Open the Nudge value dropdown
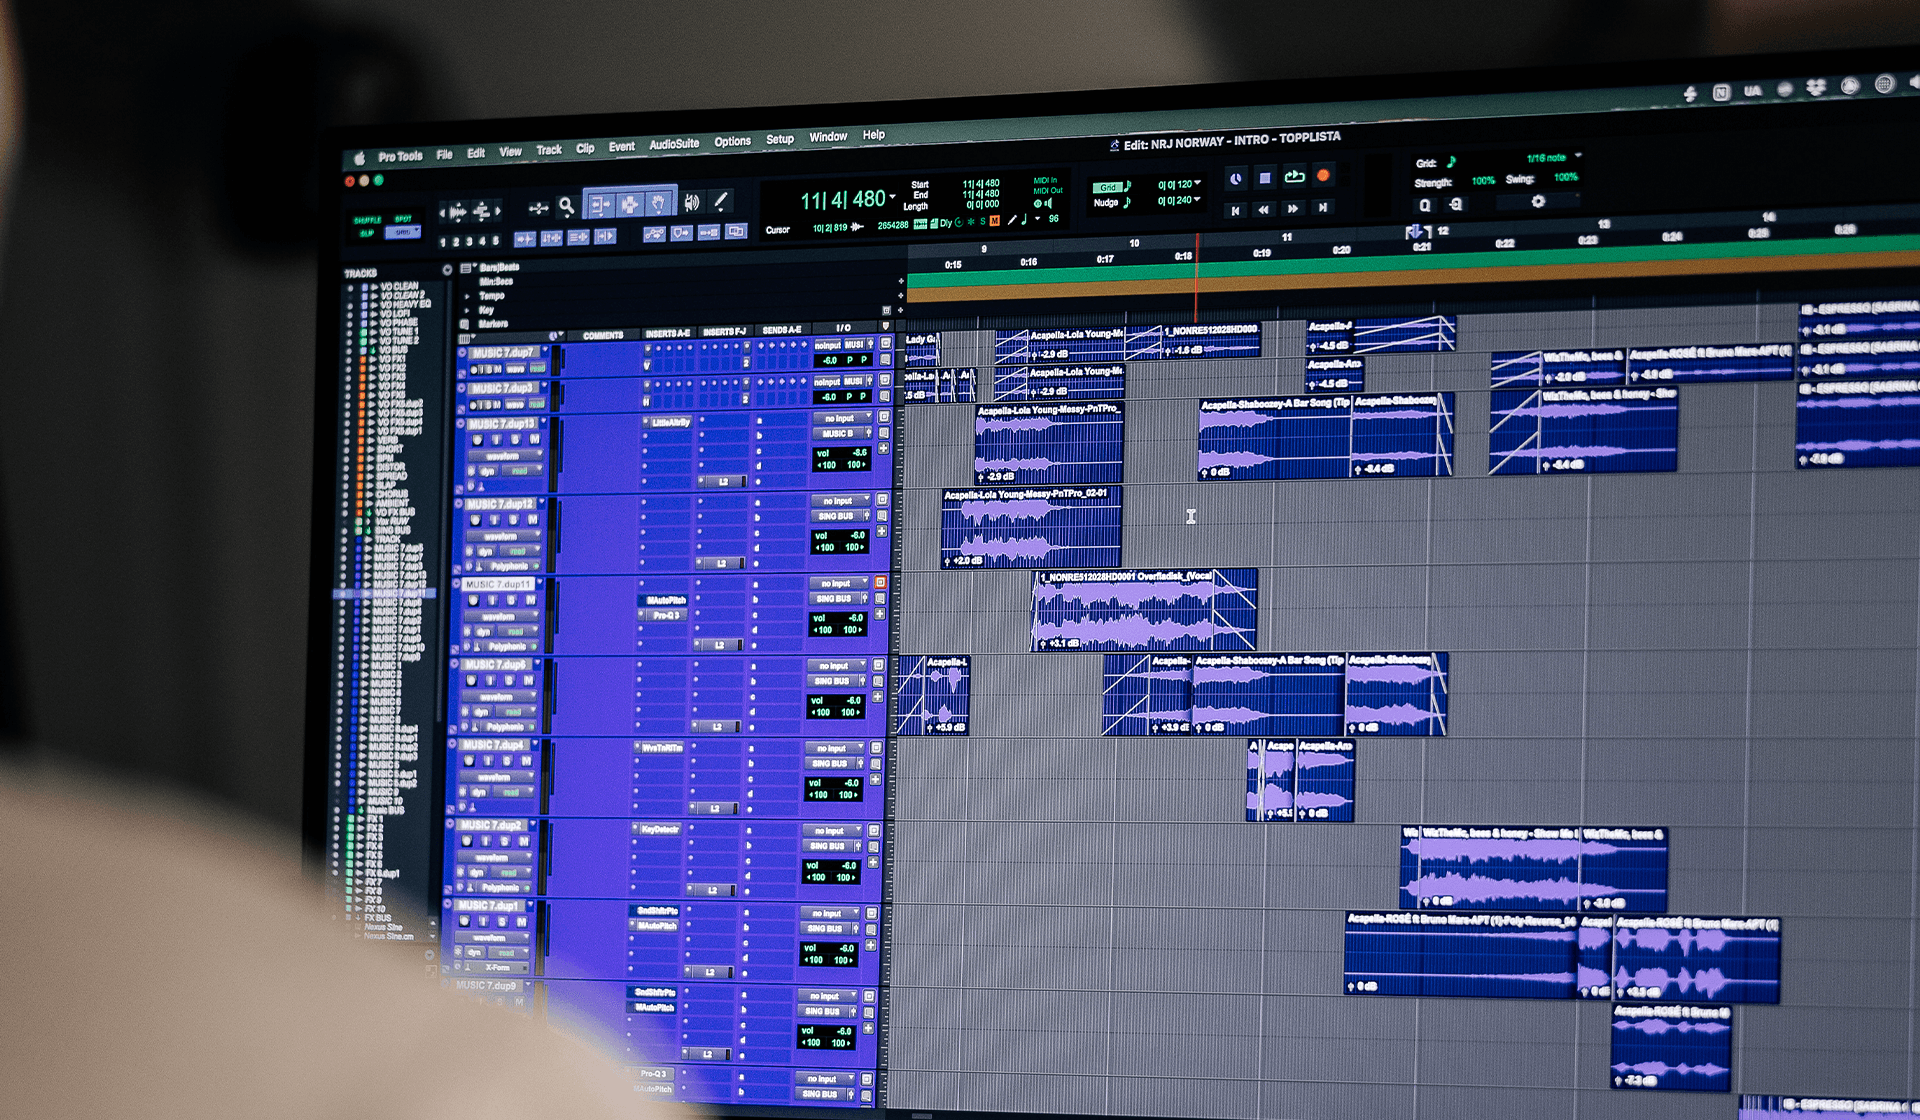This screenshot has height=1120, width=1920. click(x=1198, y=200)
